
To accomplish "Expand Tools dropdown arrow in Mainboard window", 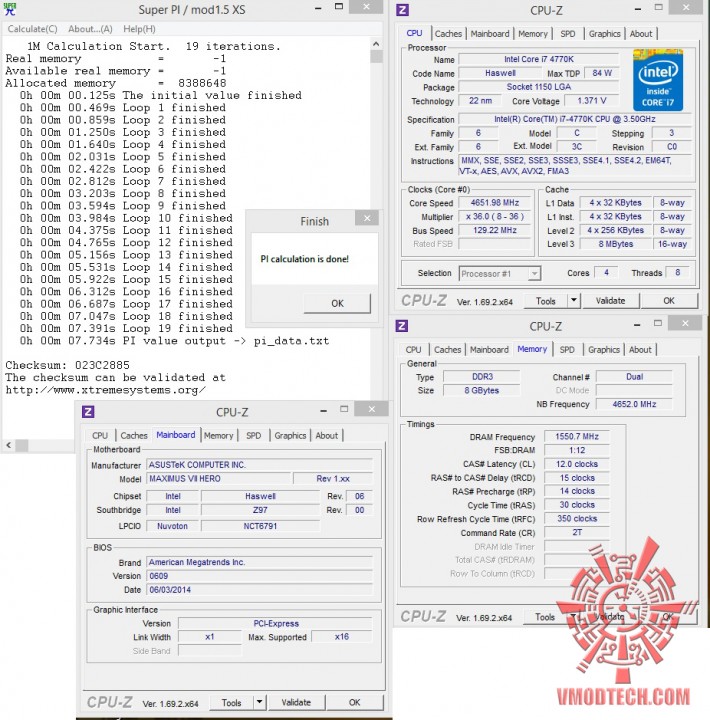I will pos(259,703).
